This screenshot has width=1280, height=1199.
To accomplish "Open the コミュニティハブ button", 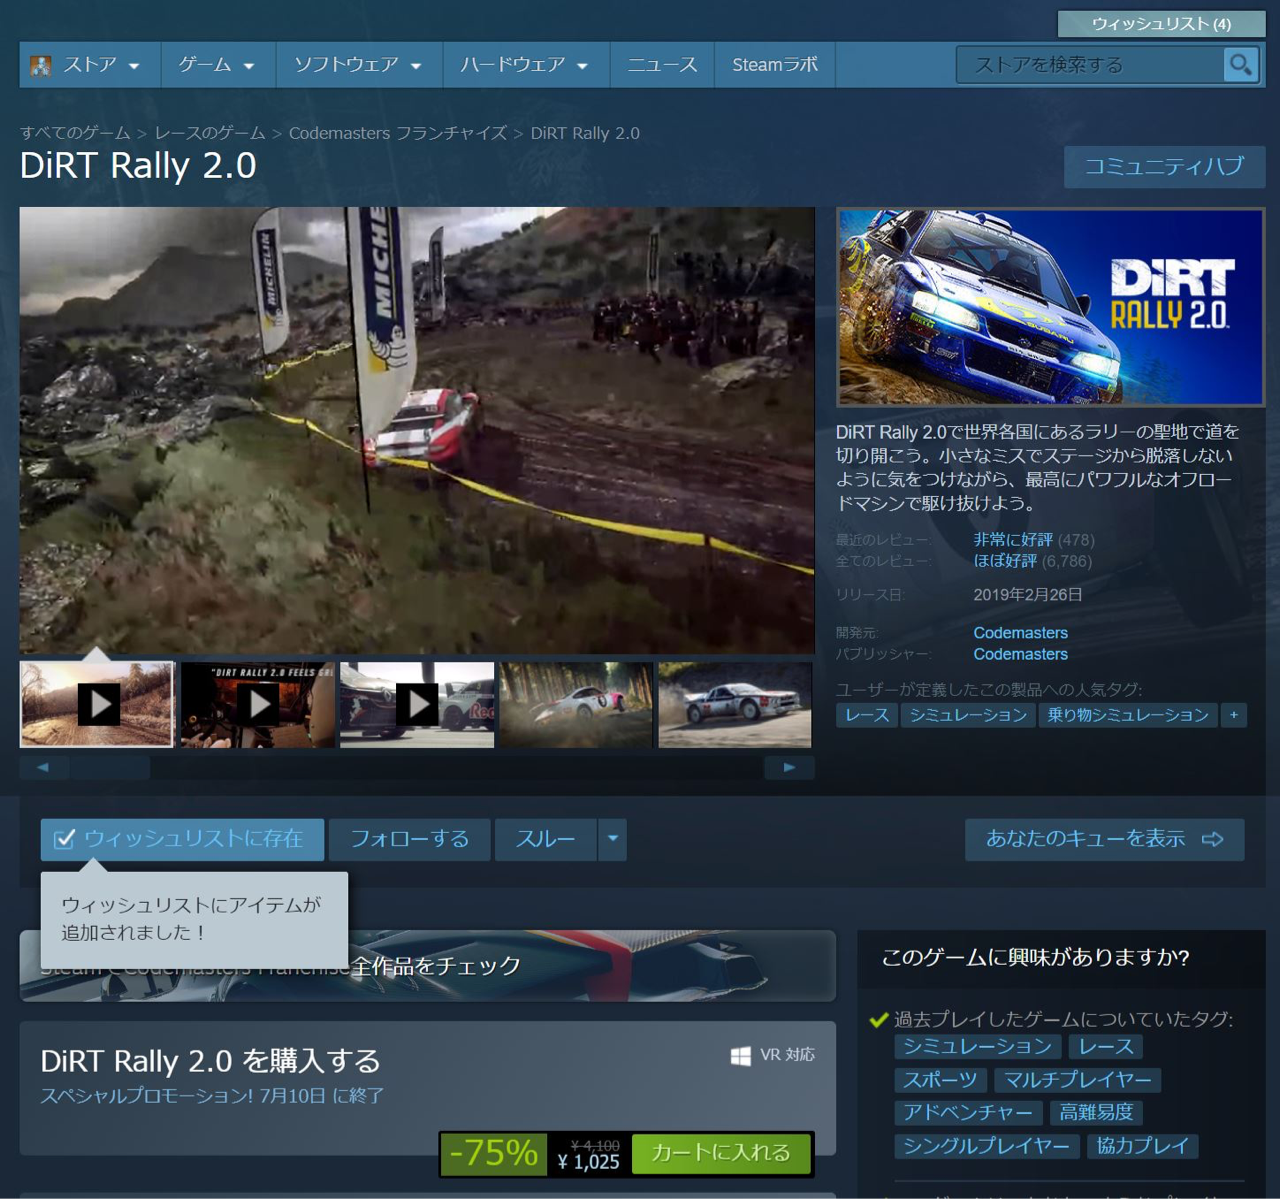I will 1164,166.
